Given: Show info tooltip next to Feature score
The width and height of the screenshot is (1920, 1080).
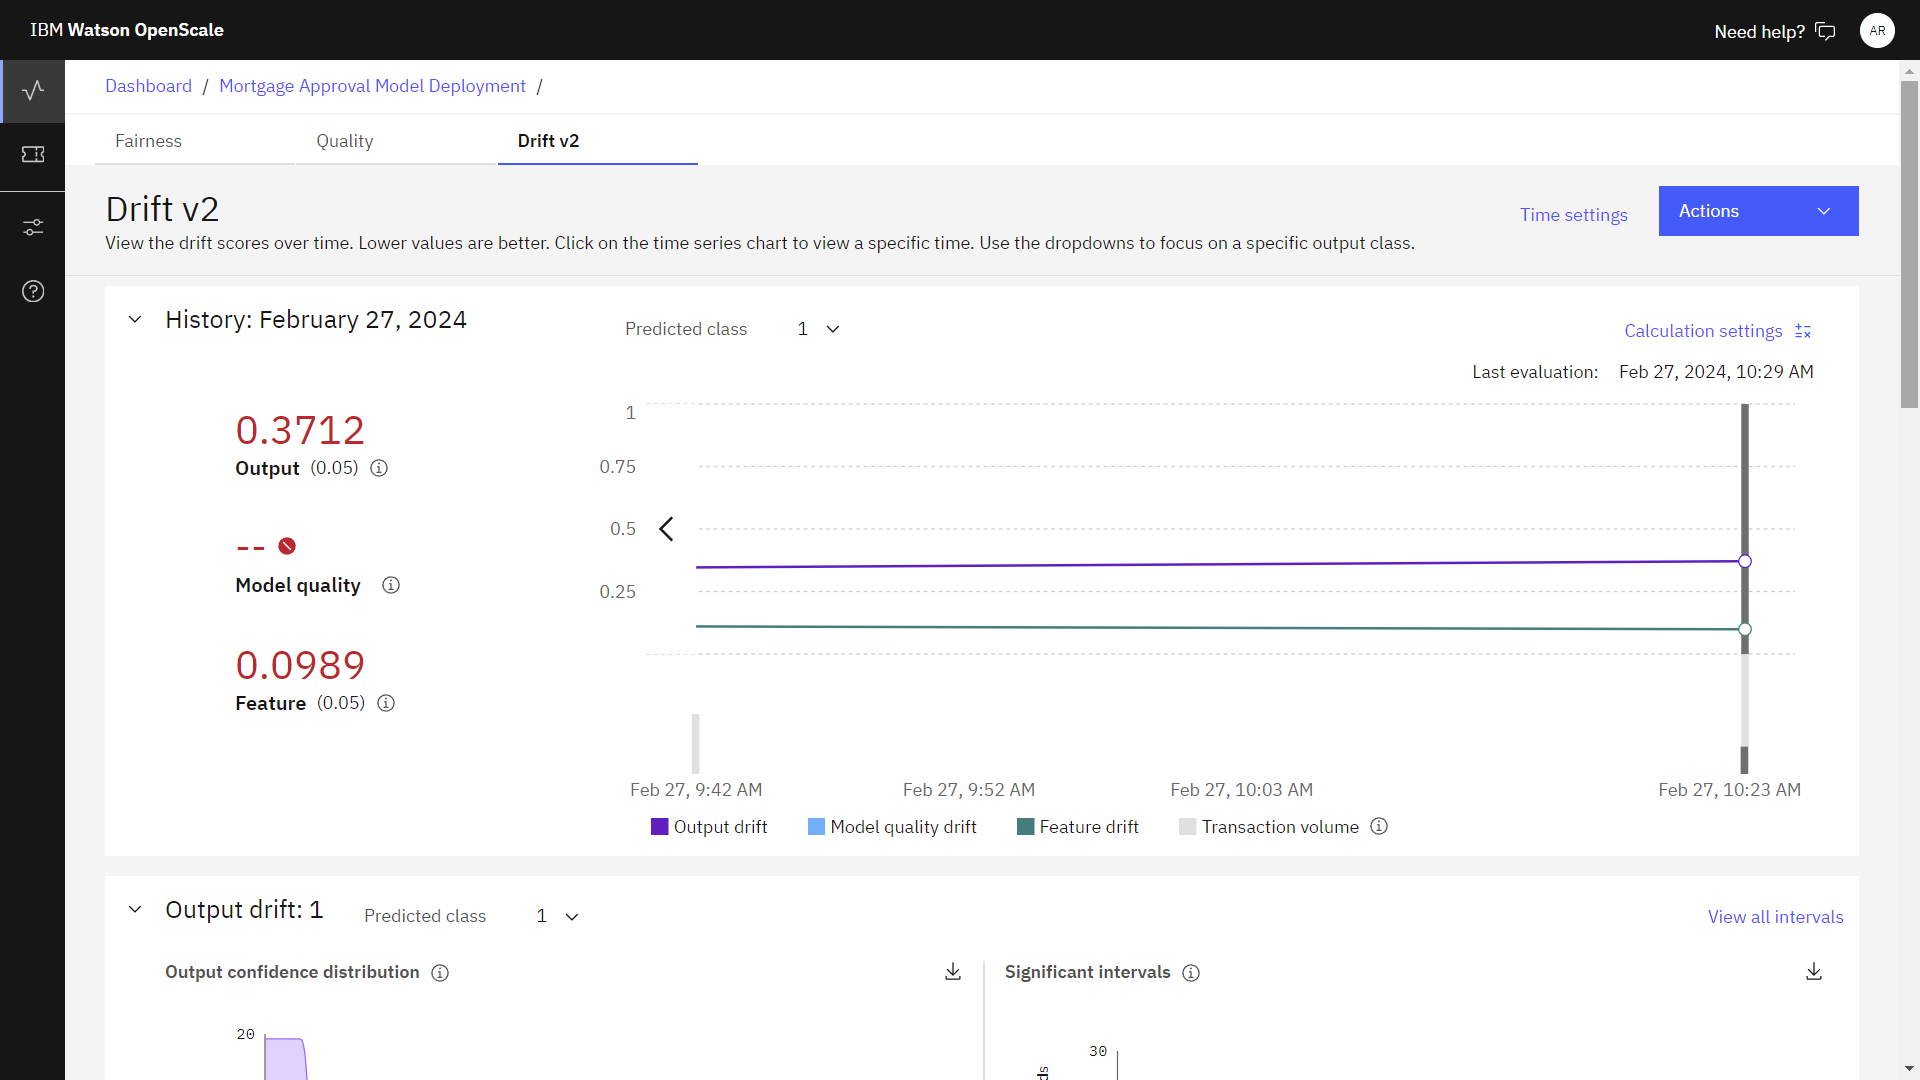Looking at the screenshot, I should click(386, 703).
